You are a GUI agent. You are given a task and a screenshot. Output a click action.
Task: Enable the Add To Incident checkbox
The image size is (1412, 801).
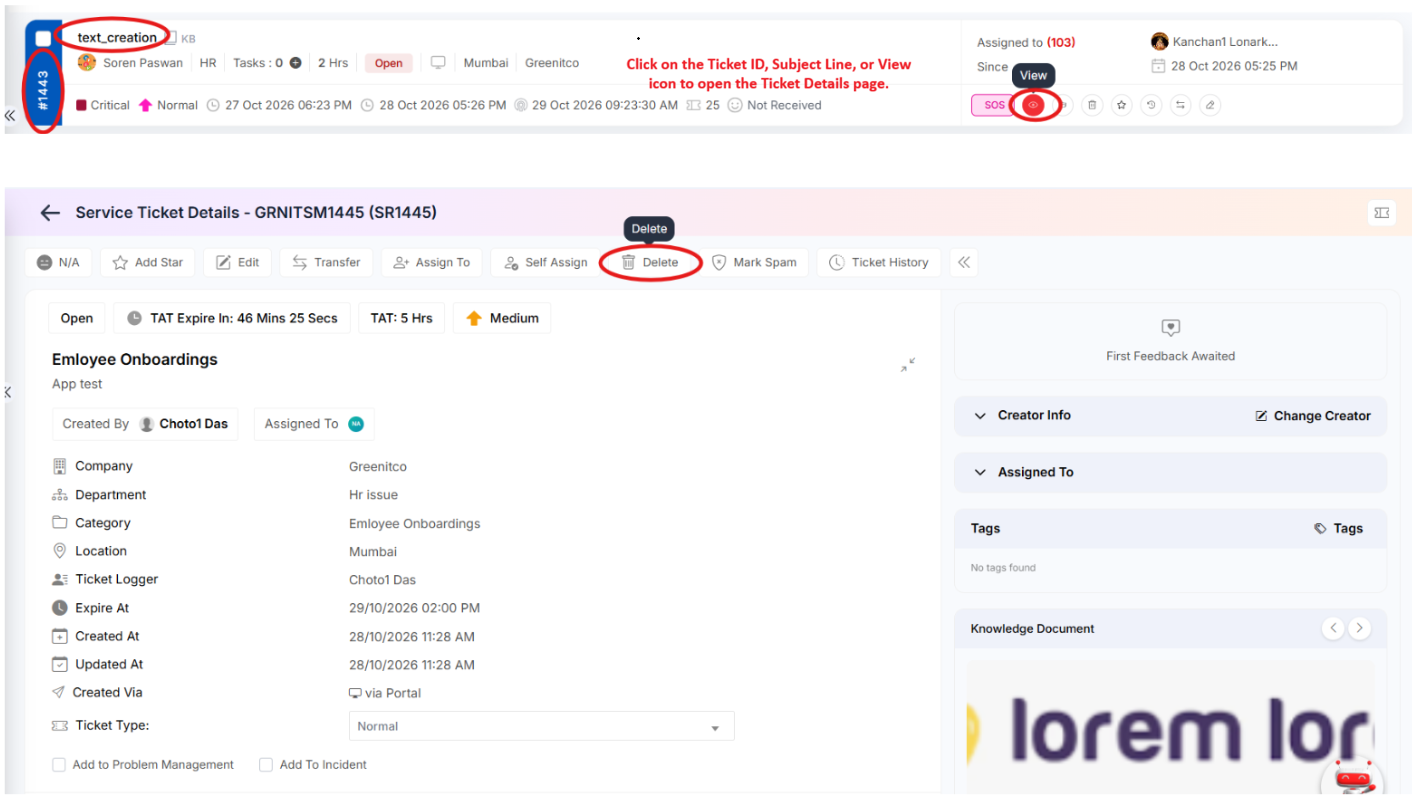click(266, 765)
